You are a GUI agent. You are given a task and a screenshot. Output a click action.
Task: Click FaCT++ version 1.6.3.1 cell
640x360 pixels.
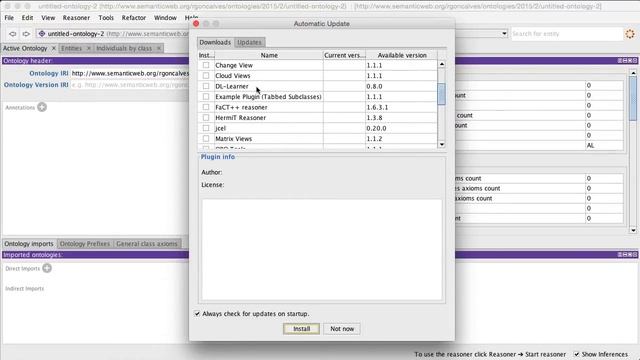click(401, 107)
